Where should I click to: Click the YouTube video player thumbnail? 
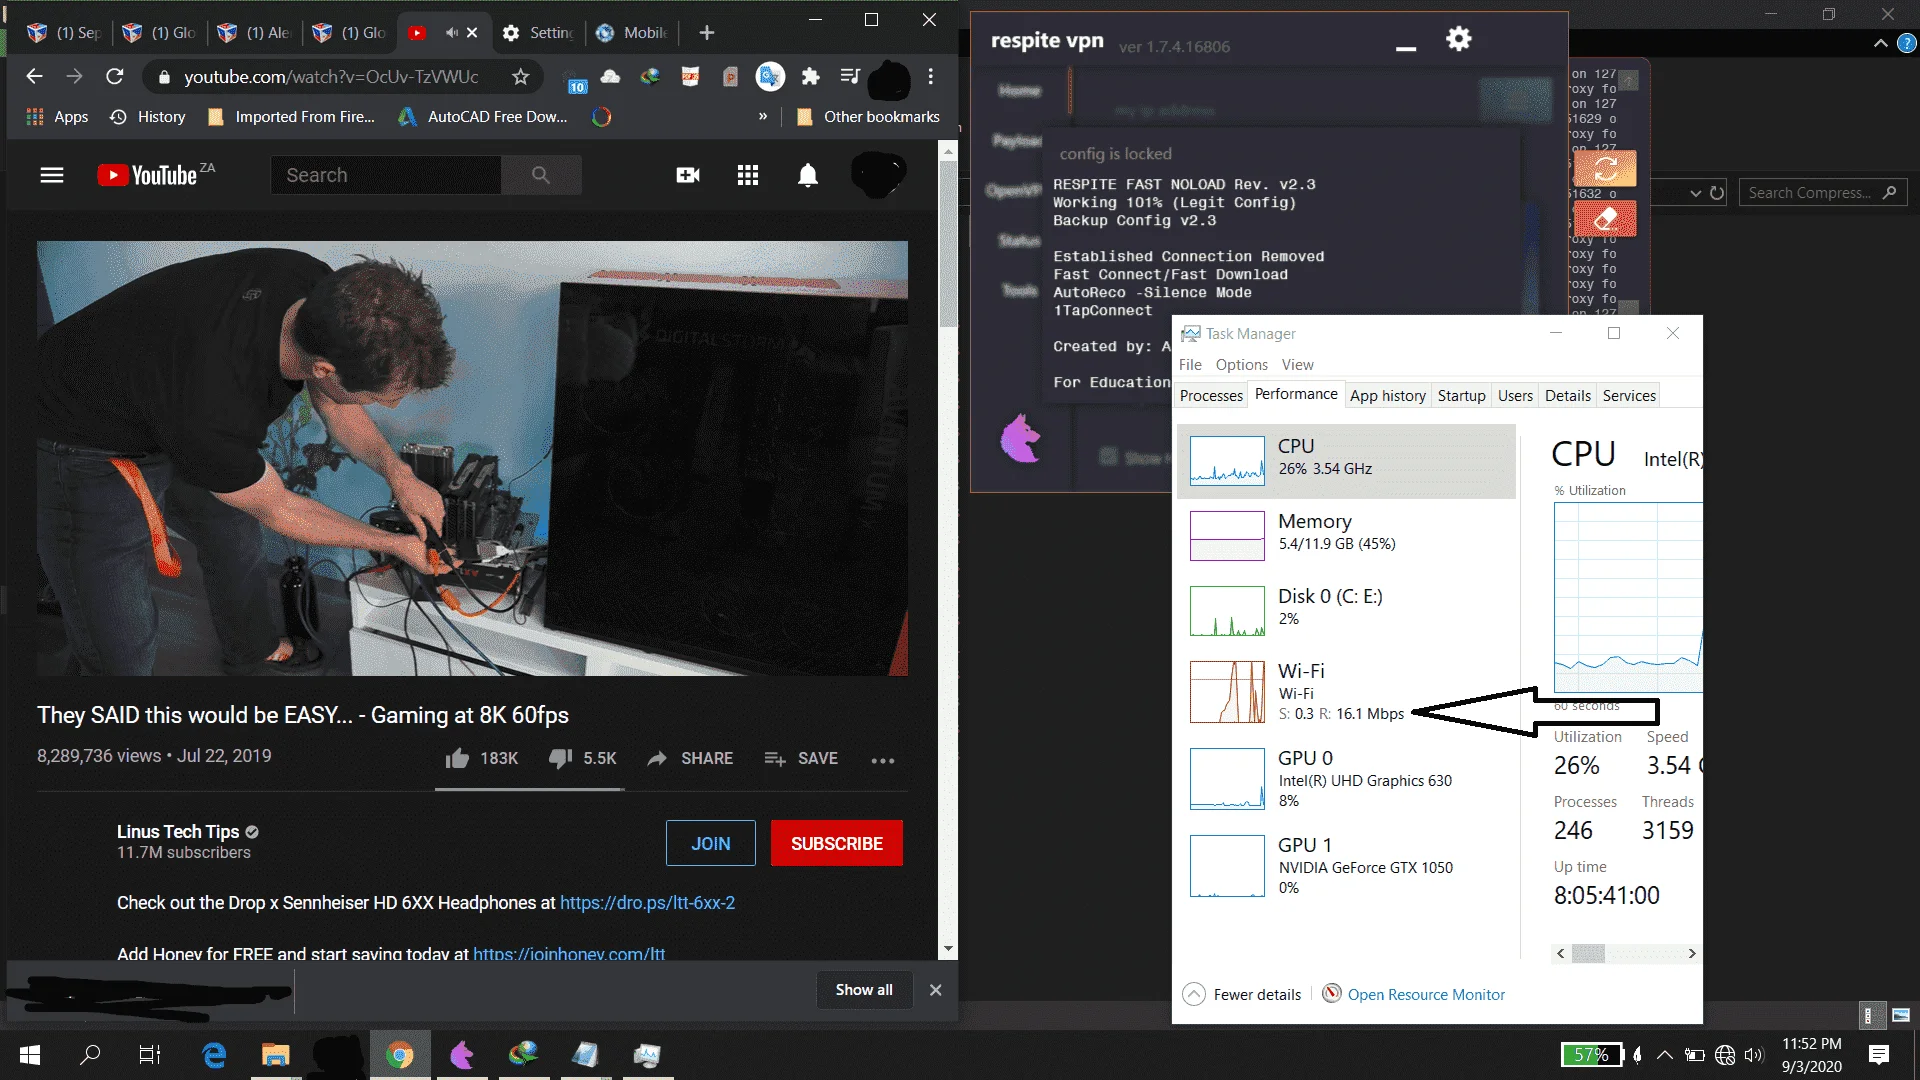[472, 458]
